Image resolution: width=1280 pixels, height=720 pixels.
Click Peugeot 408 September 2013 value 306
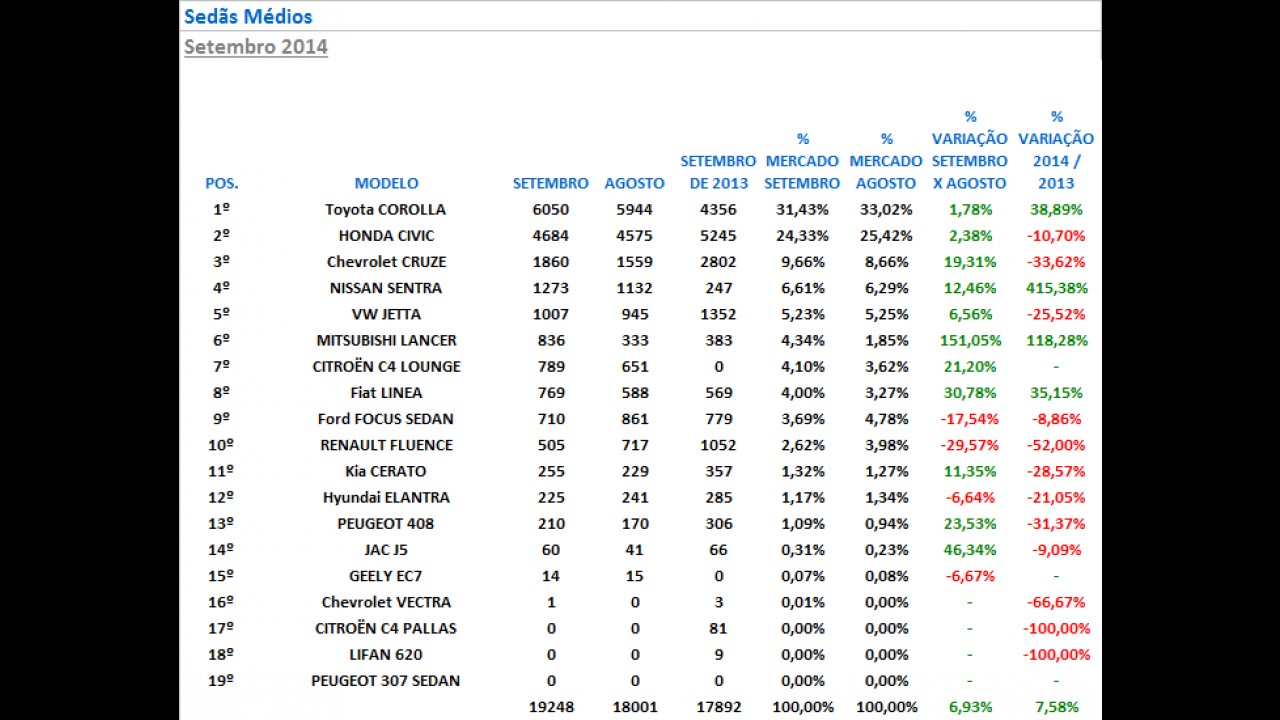coord(718,522)
